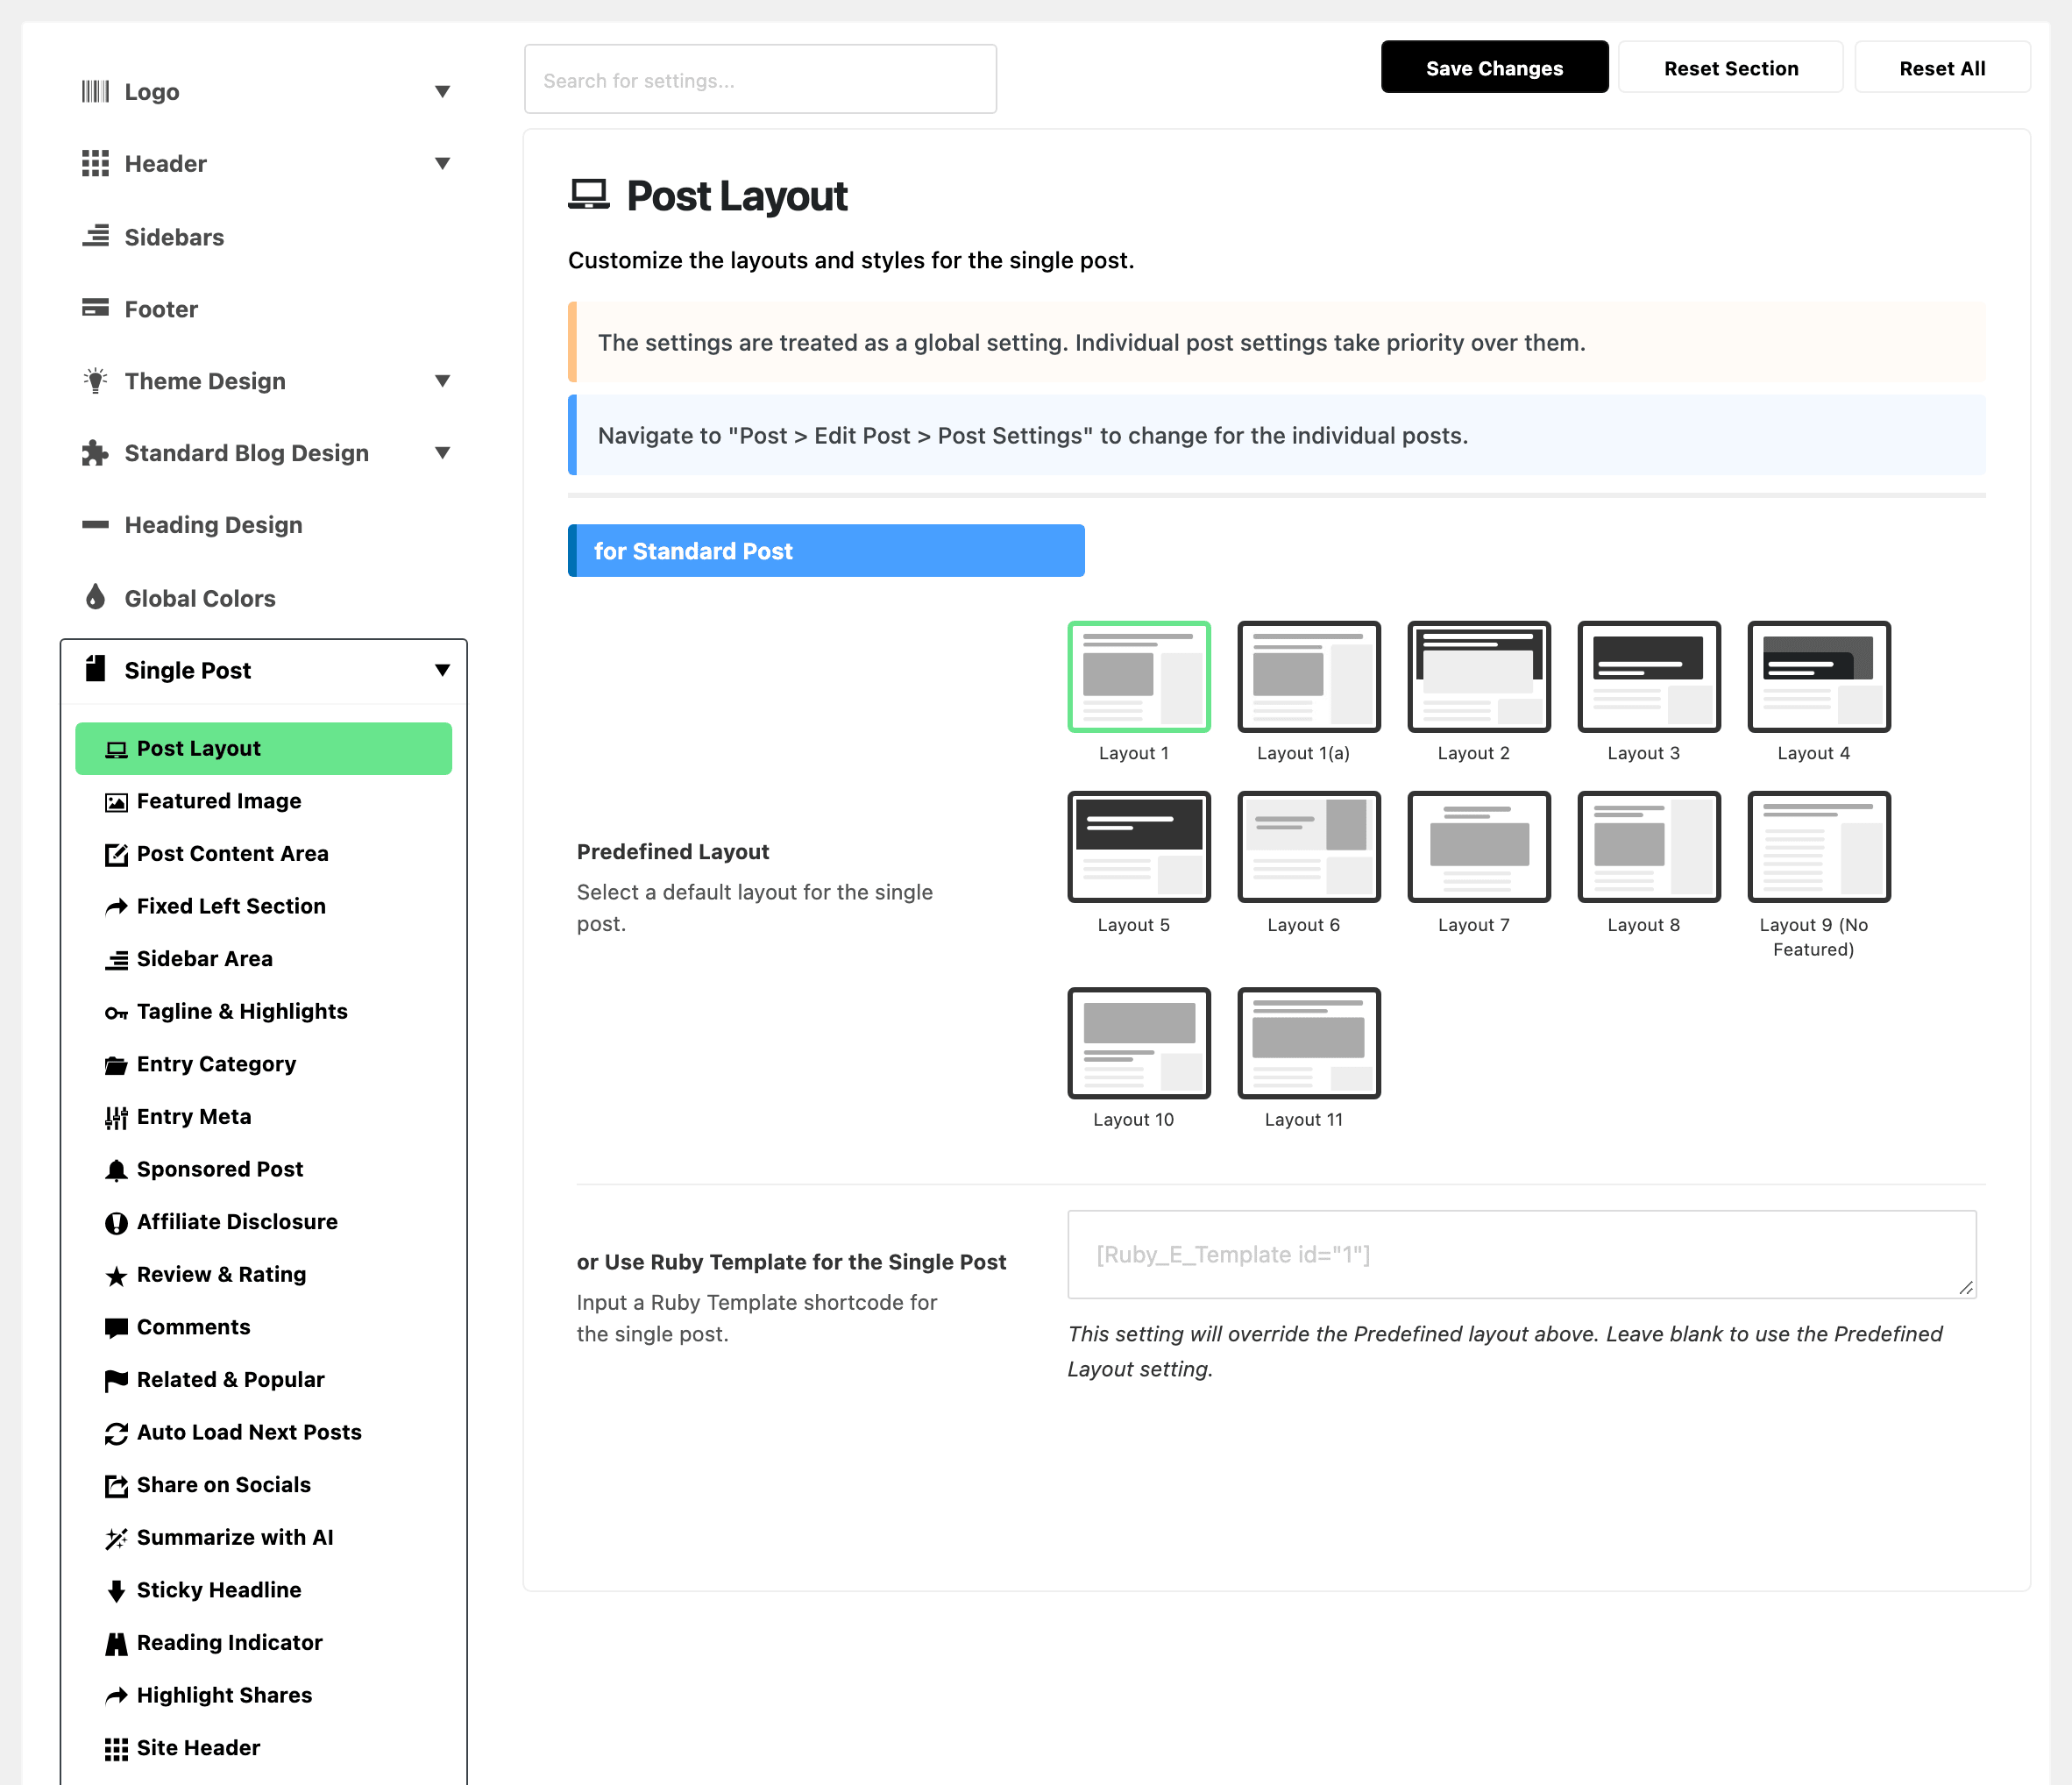Click the Global Colors droplet icon
2072x1785 pixels.
click(95, 597)
